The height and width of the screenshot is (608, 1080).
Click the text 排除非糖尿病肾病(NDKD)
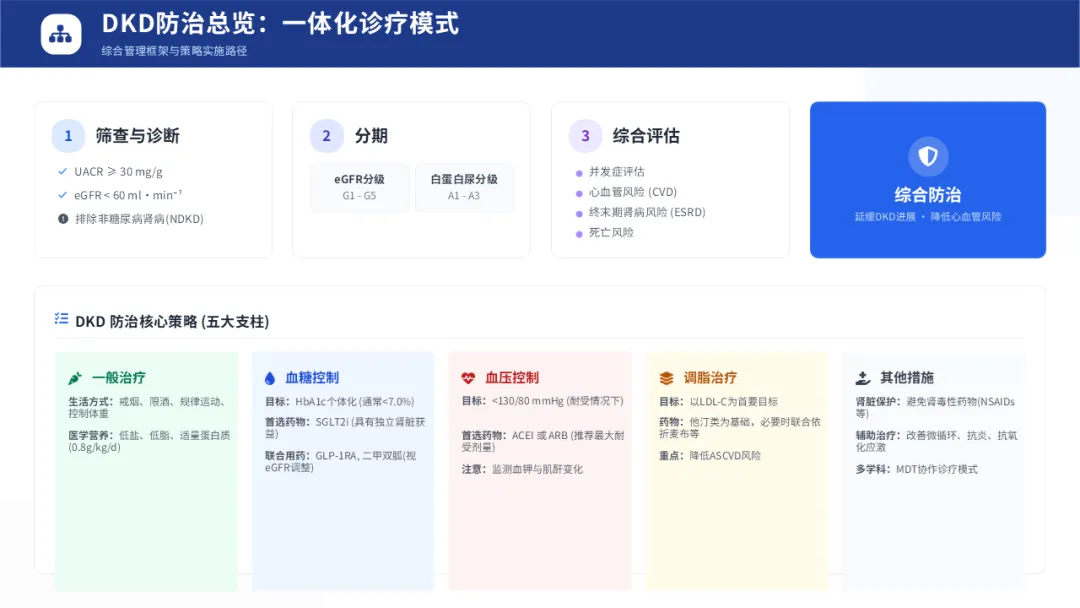click(x=139, y=219)
